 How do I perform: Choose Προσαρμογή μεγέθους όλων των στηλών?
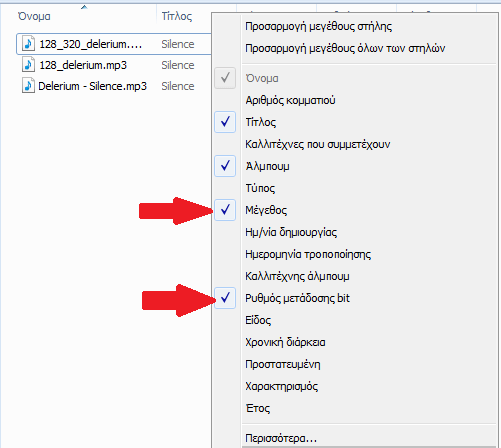click(345, 48)
